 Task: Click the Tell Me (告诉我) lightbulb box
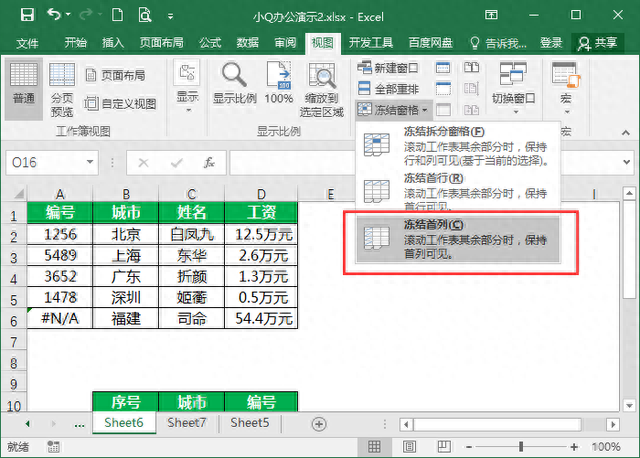click(x=498, y=43)
